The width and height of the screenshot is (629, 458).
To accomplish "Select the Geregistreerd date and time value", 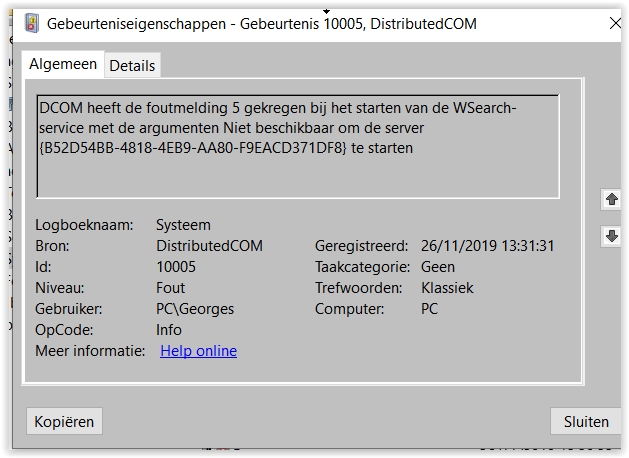I will click(487, 246).
